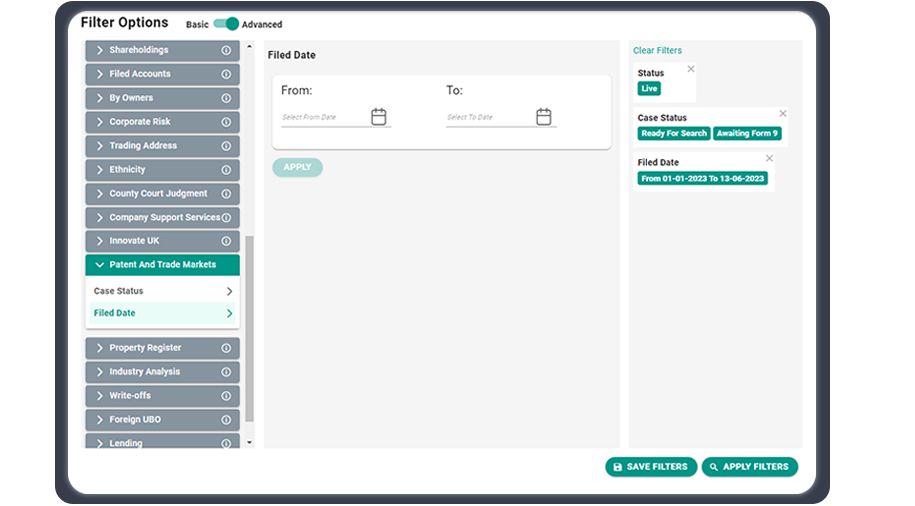This screenshot has width=915, height=506.
Task: Expand the Shareholdings section
Action: pos(162,50)
